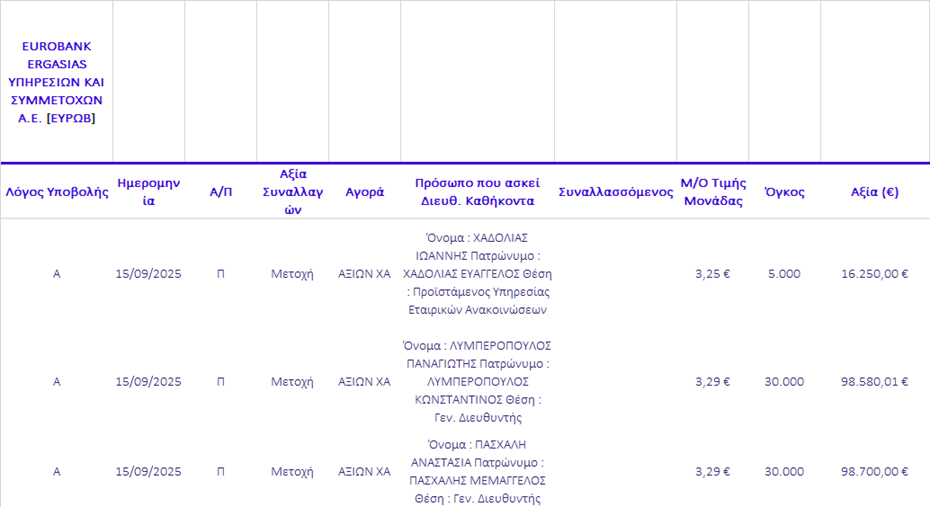The width and height of the screenshot is (930, 507).
Task: Click the Π cell in the ΧΑΔΟΛΙΑΣ row
Action: (x=221, y=274)
